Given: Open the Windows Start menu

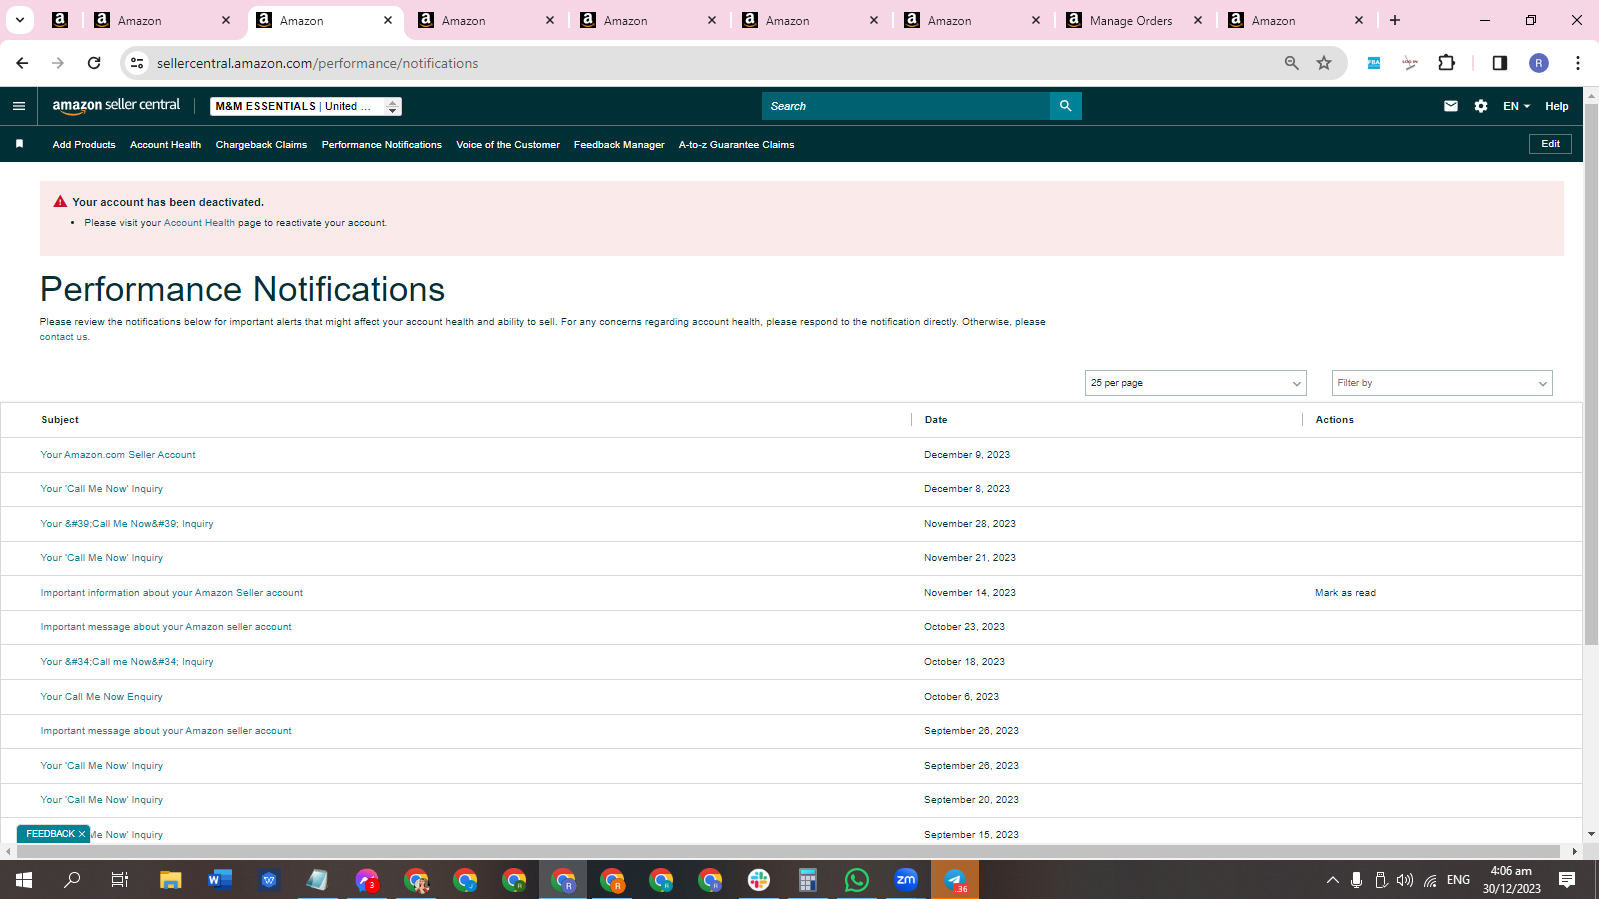Looking at the screenshot, I should (x=24, y=880).
